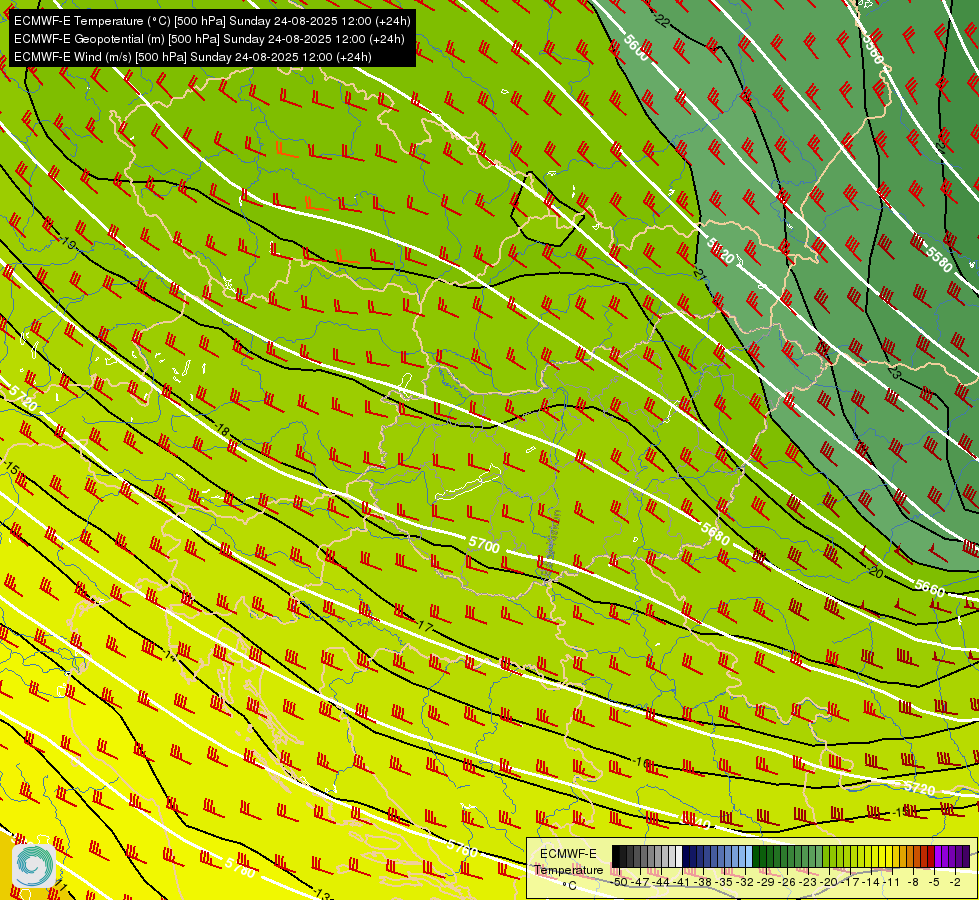Click the -41 colorbar tick label

pyautogui.click(x=682, y=883)
